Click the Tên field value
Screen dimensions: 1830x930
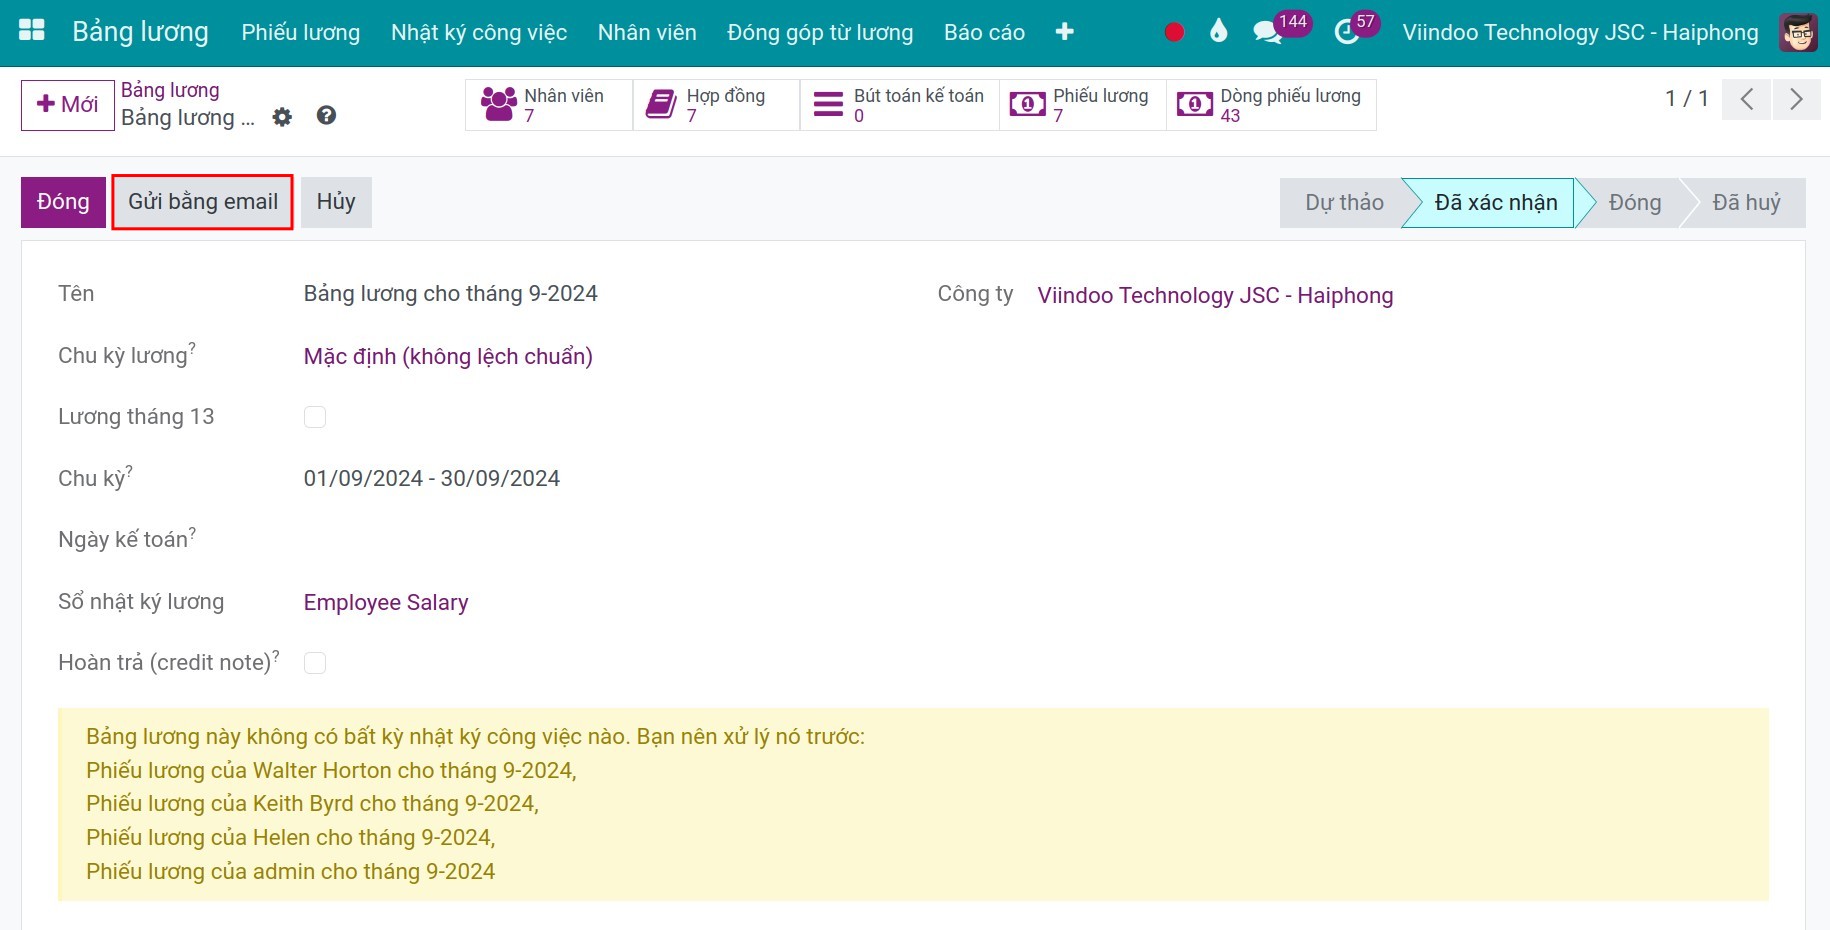coord(451,294)
